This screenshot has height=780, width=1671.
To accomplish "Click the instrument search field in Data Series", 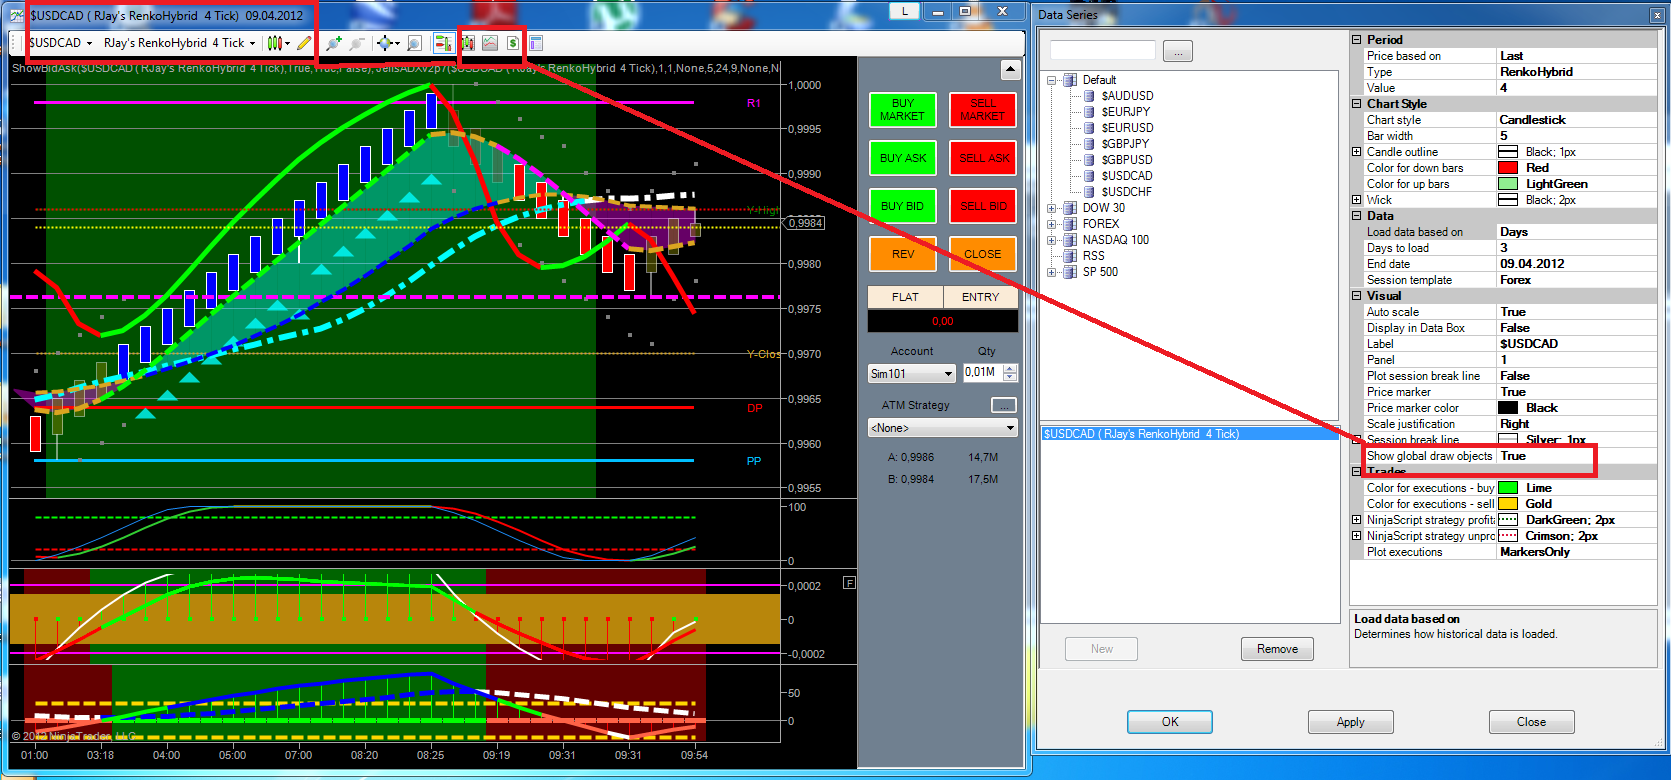I will 1103,51.
